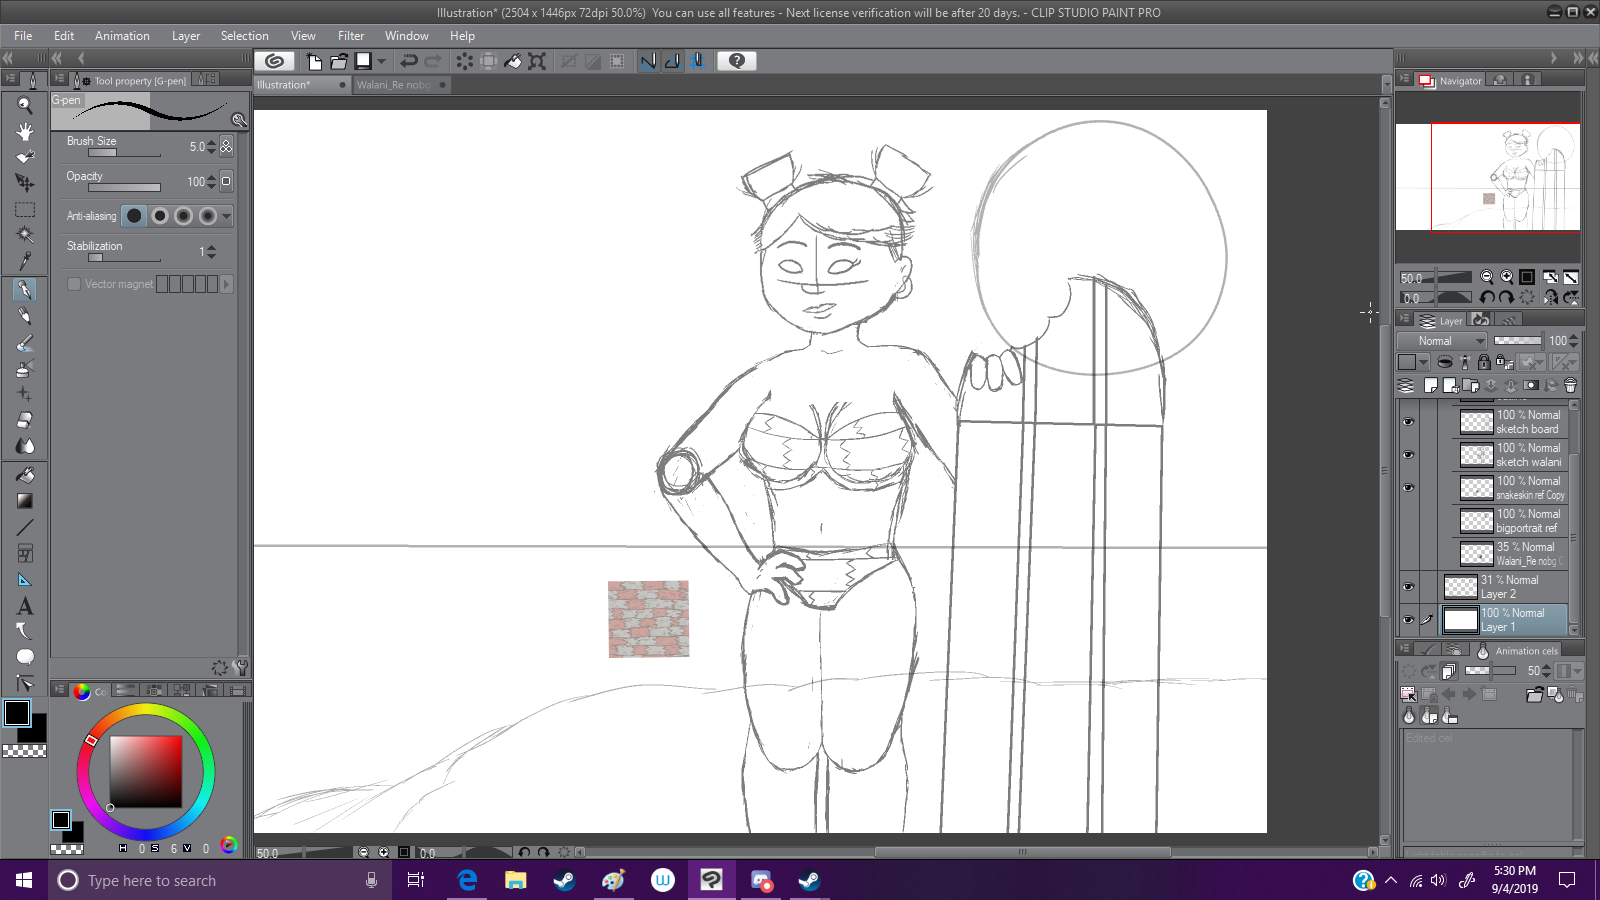
Task: Expand the anti-aliasing options arrow
Action: coord(227,216)
